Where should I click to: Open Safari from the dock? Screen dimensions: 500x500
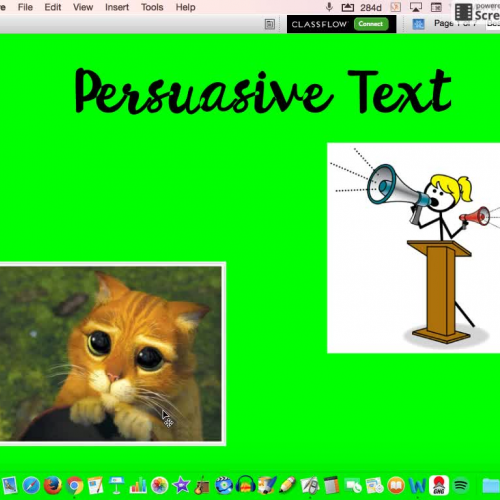click(x=31, y=486)
